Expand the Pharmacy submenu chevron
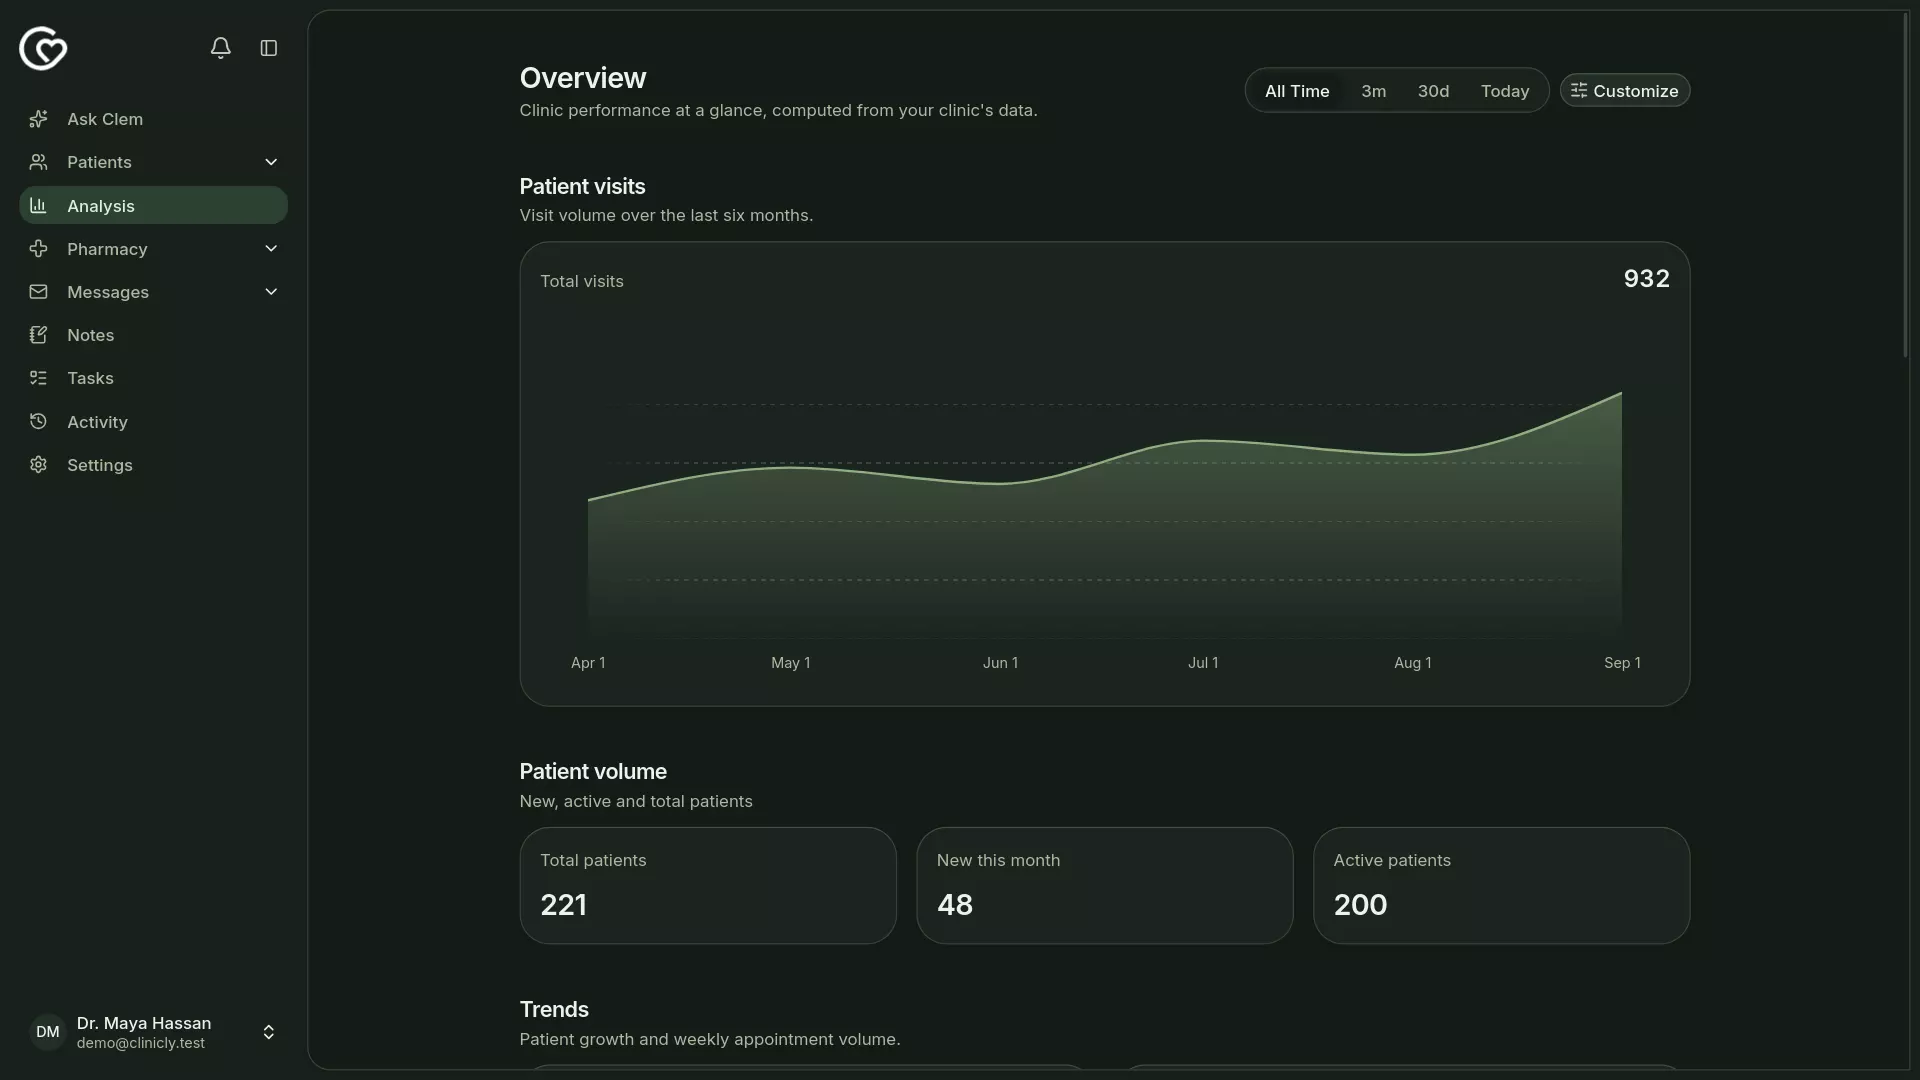1920x1080 pixels. tap(271, 249)
